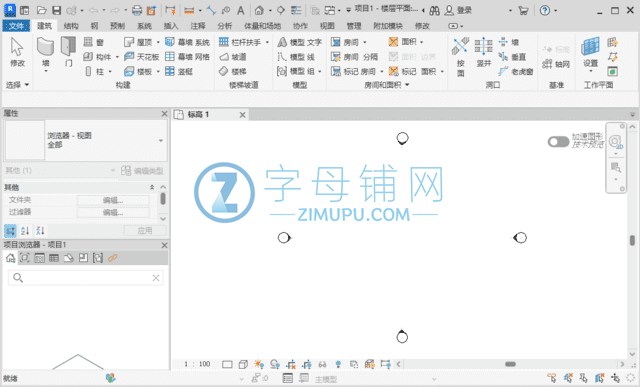Open the 浏览器 - 视图 type selector dropdown

[x=160, y=140]
